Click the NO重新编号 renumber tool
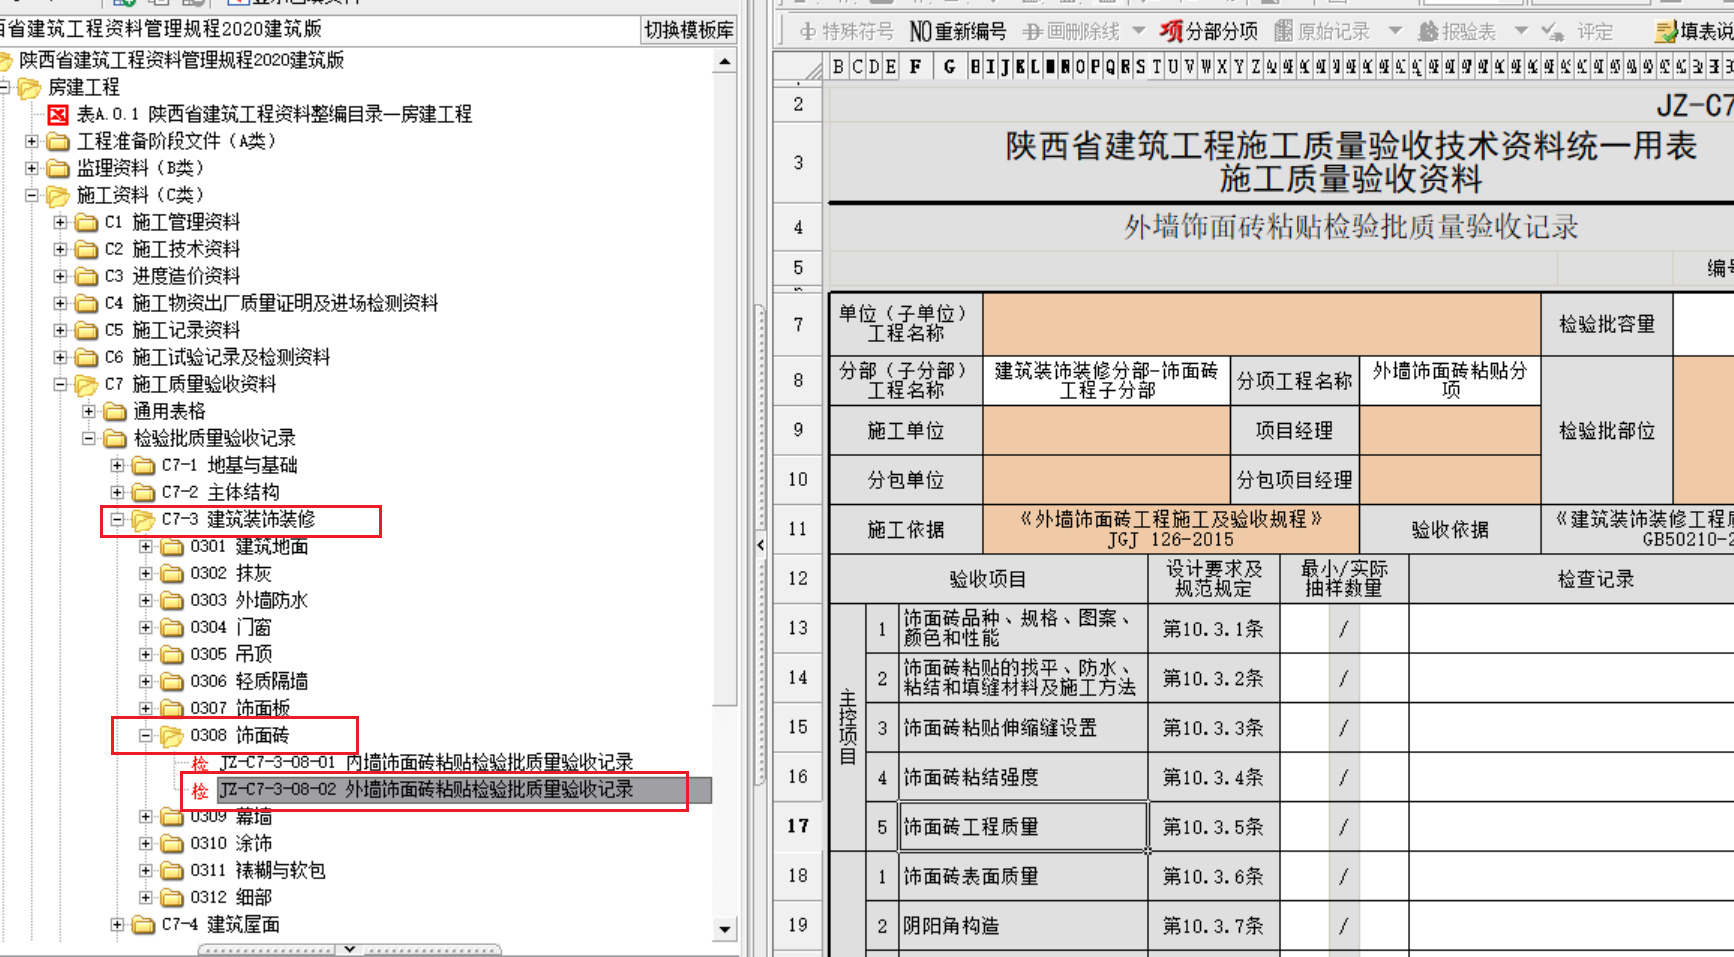Viewport: 1734px width, 957px height. click(957, 32)
